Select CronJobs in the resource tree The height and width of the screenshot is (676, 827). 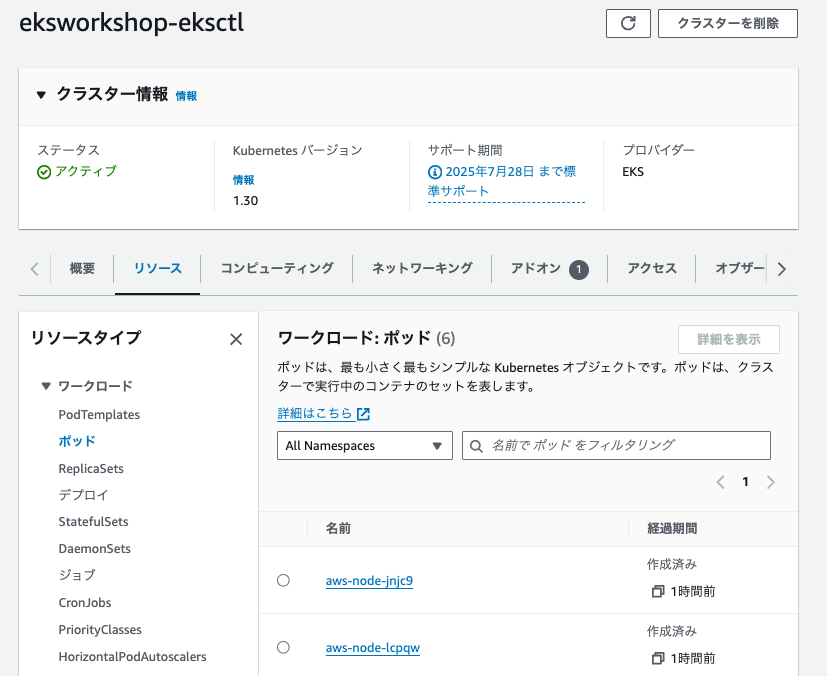85,603
